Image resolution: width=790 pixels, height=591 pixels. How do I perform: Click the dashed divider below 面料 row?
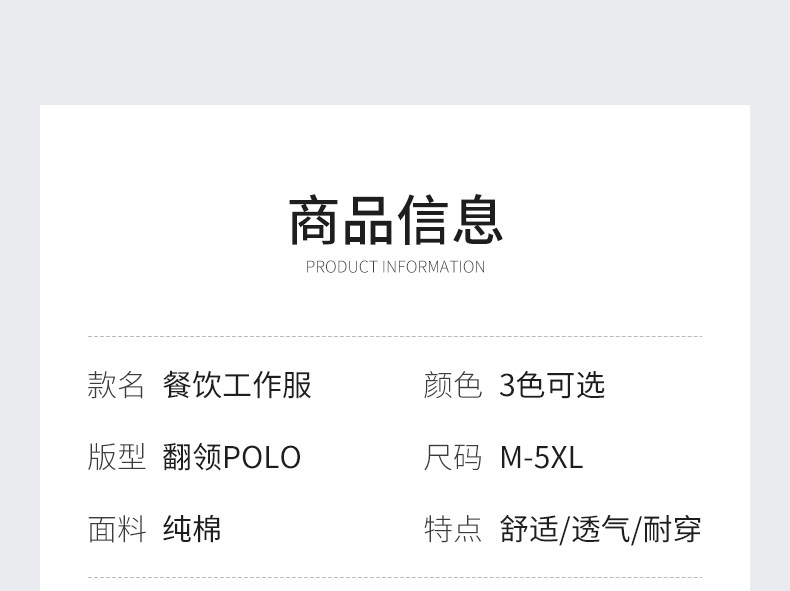coord(395,577)
